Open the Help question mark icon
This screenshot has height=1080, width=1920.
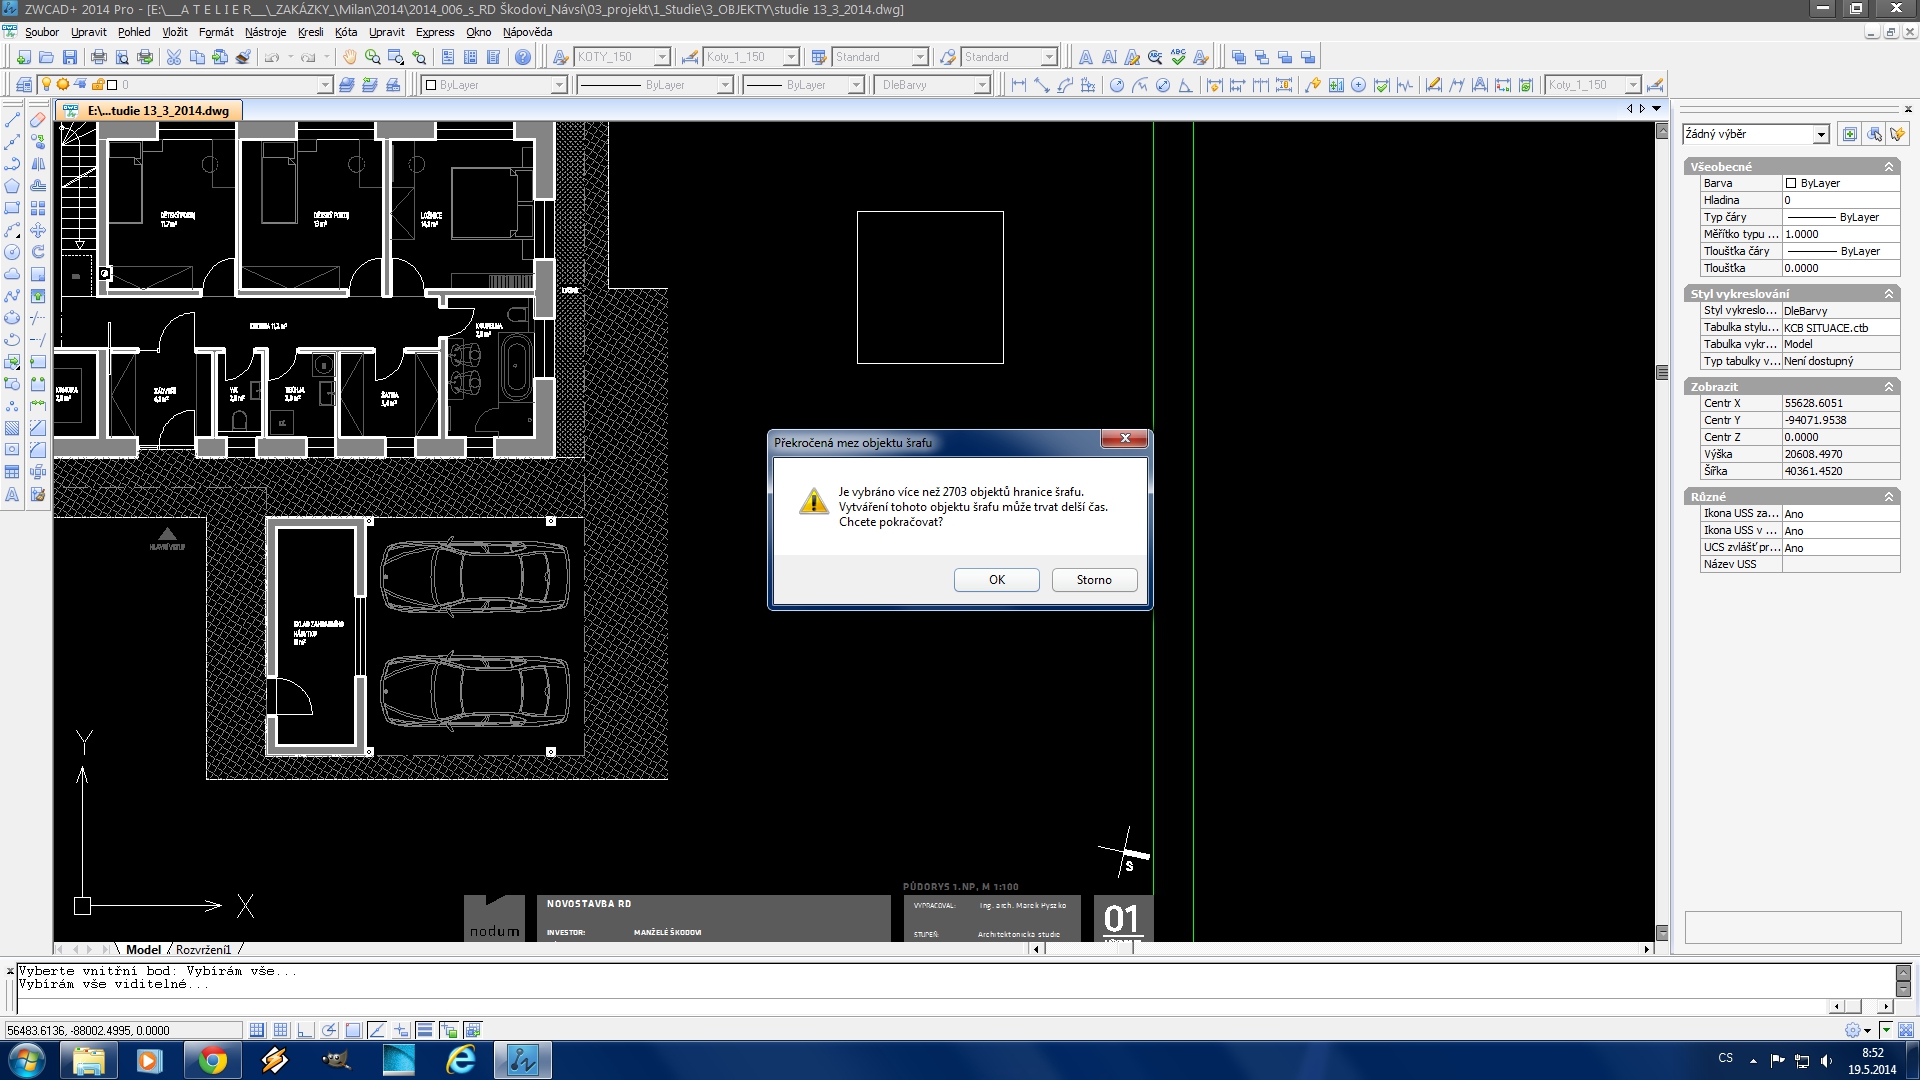coord(522,57)
